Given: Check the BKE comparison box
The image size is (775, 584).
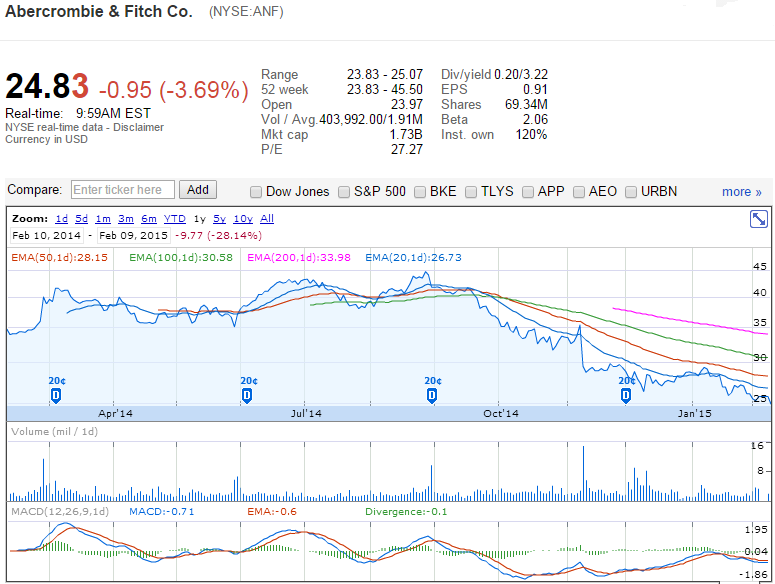Looking at the screenshot, I should 420,192.
